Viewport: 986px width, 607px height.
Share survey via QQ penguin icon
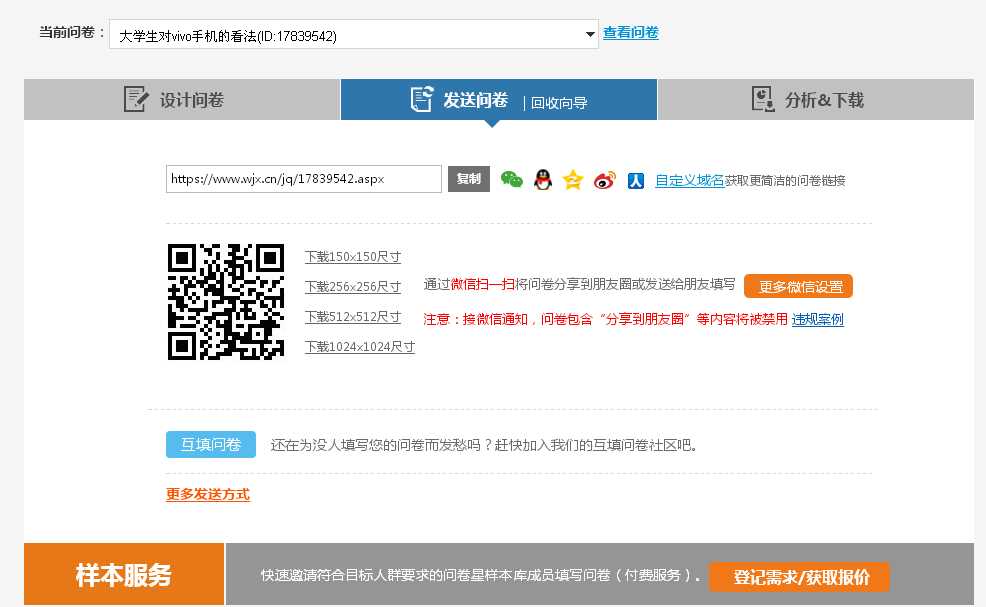(x=543, y=180)
